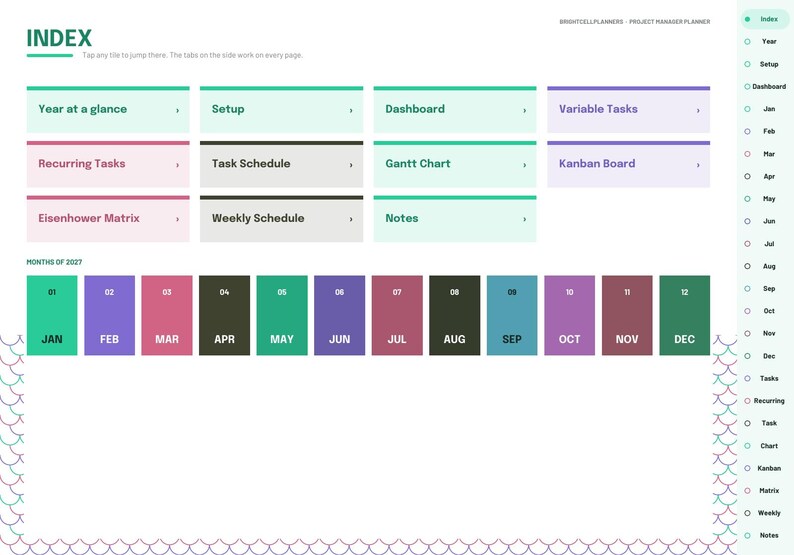
Task: Open the Dashboard tile
Action: (x=455, y=109)
